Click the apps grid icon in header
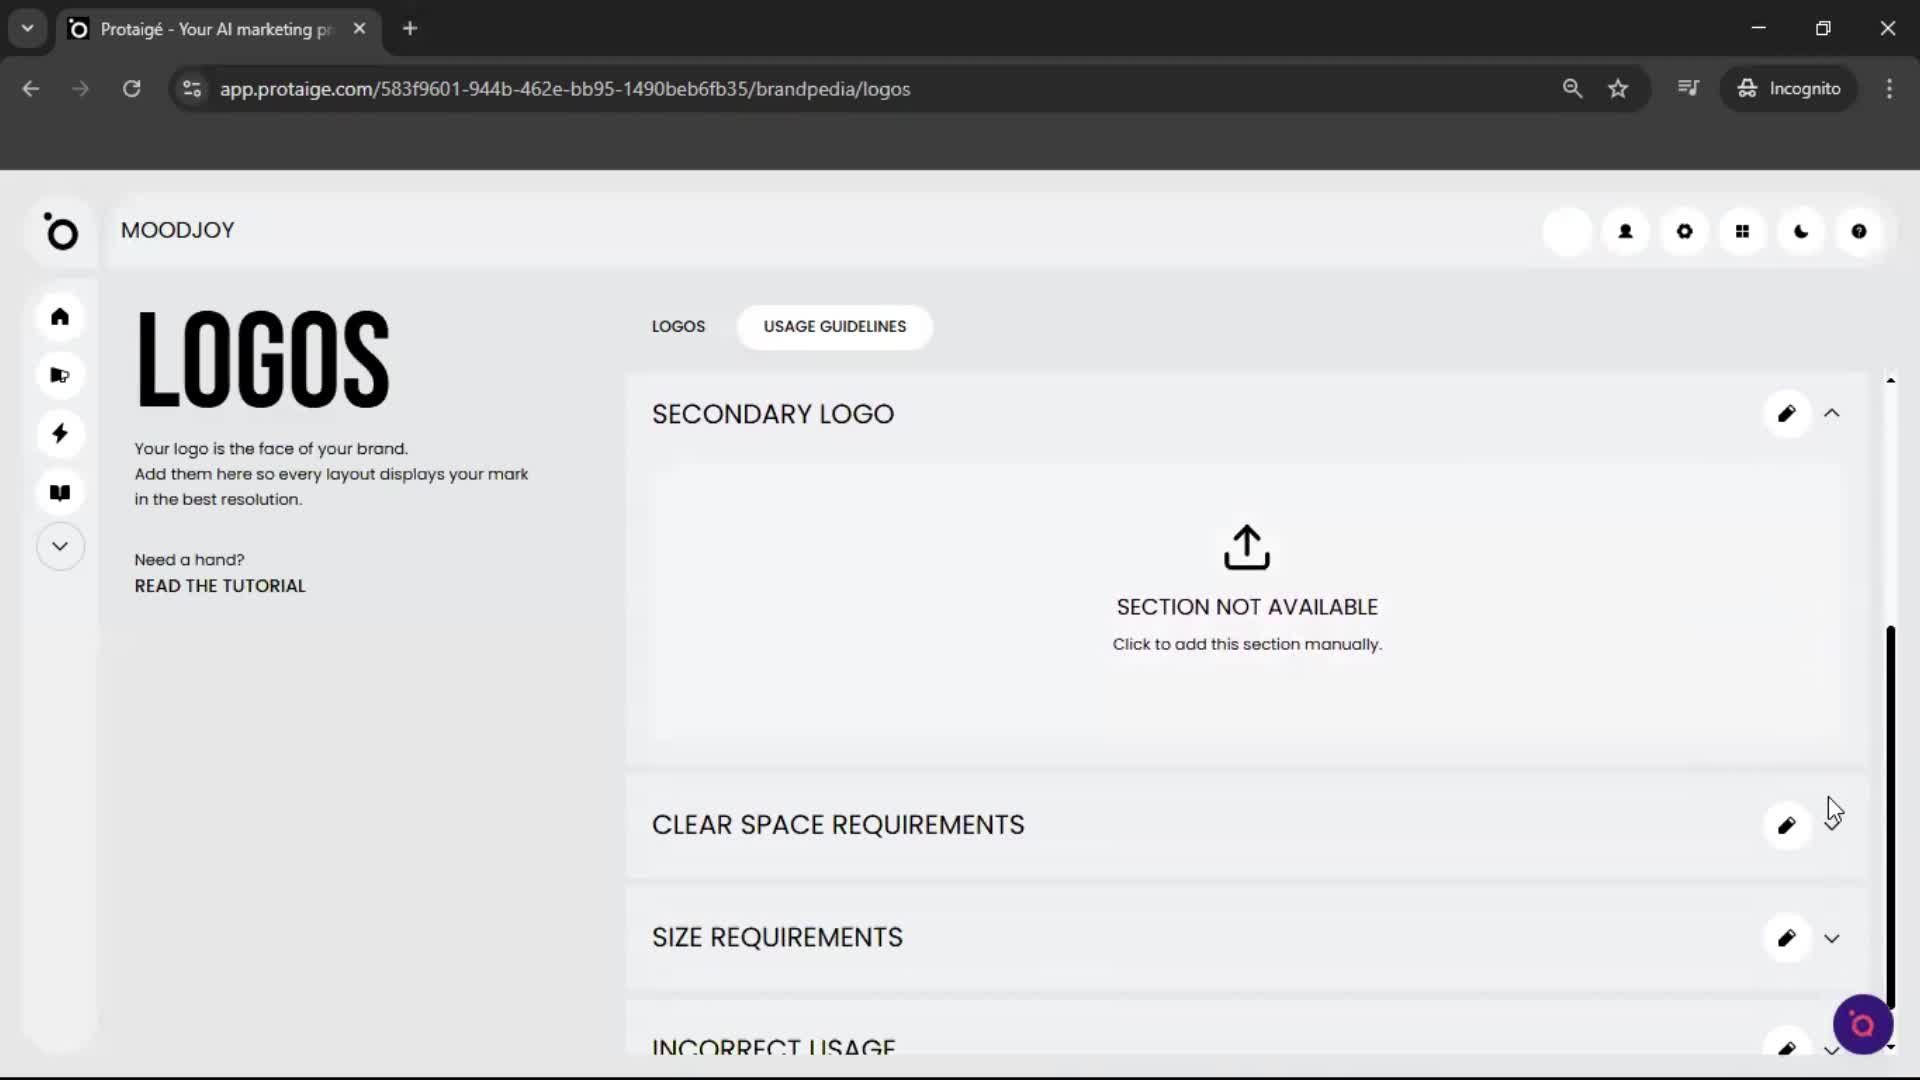 (x=1742, y=231)
